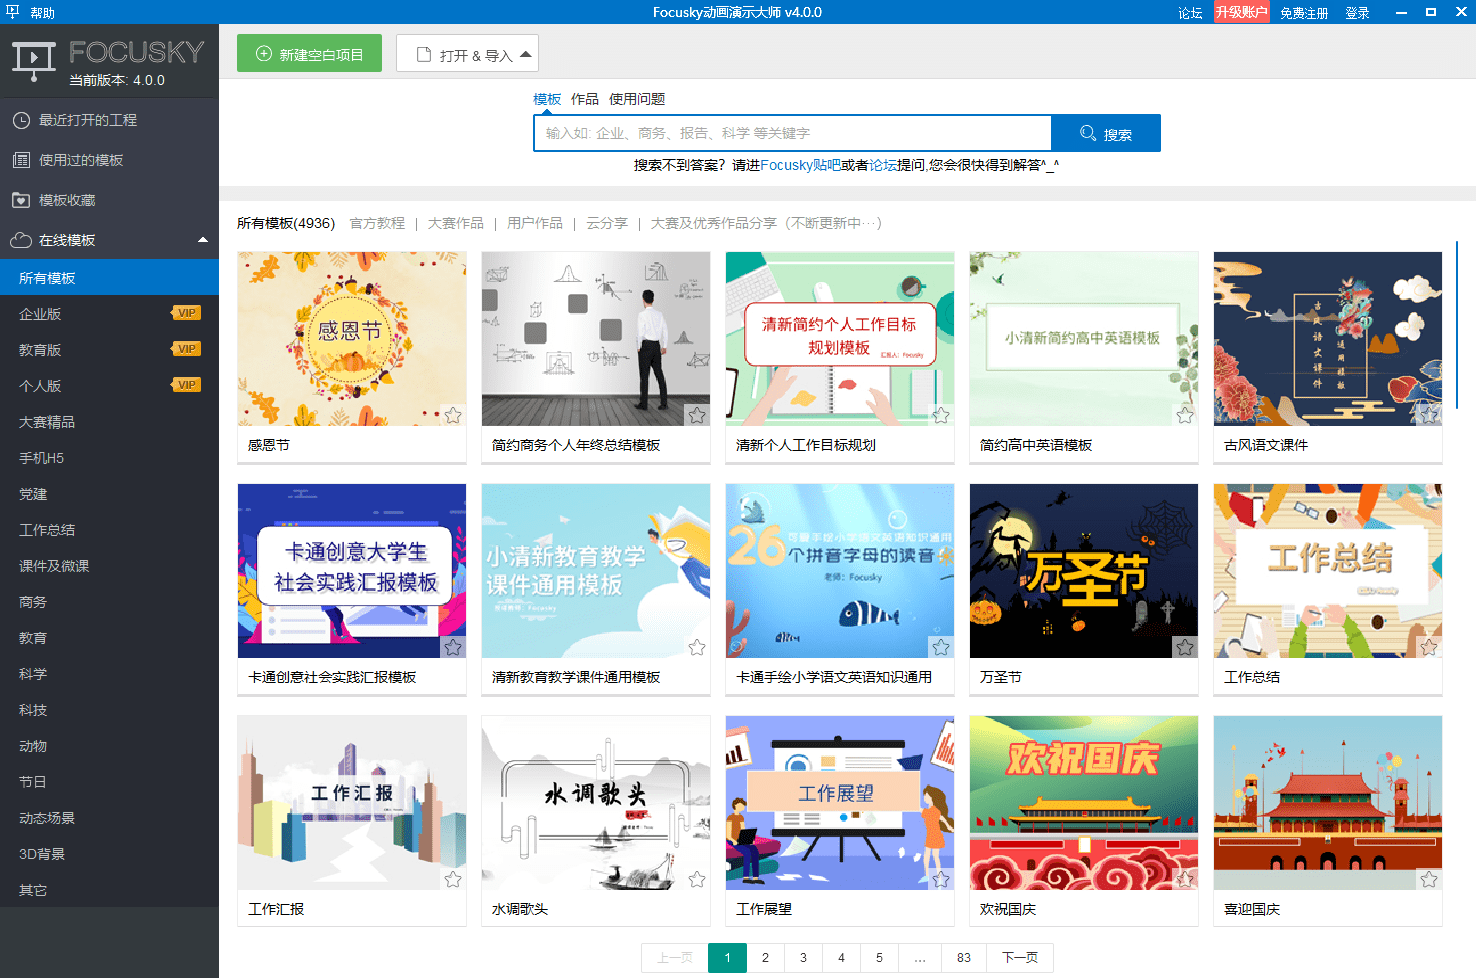Click 新建空白项目 button
The width and height of the screenshot is (1476, 978).
[x=309, y=53]
